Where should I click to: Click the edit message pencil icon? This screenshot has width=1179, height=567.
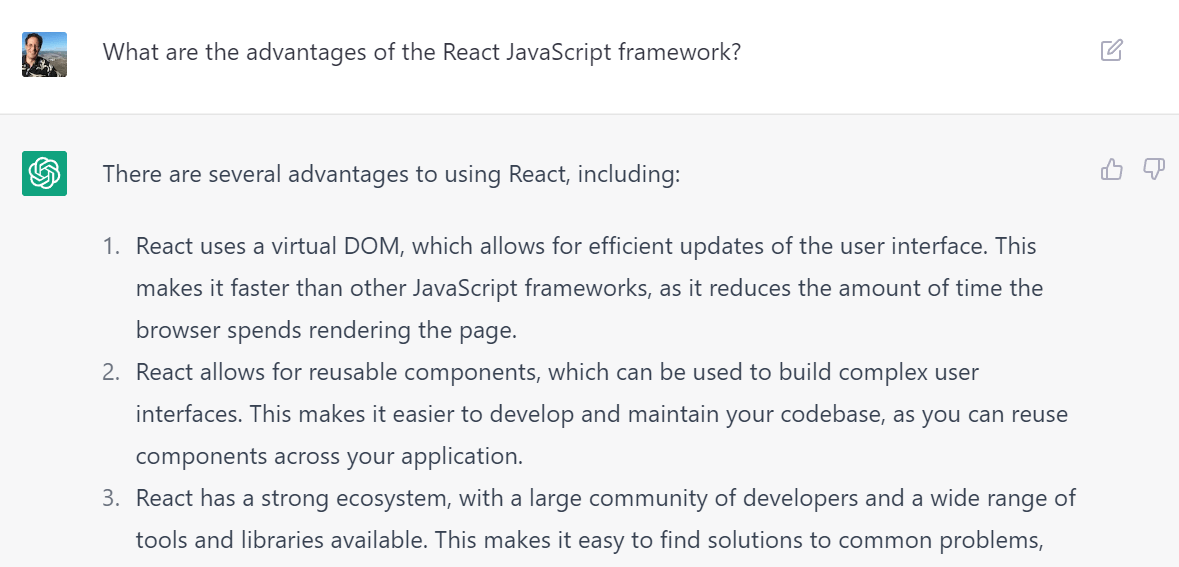[x=1111, y=50]
